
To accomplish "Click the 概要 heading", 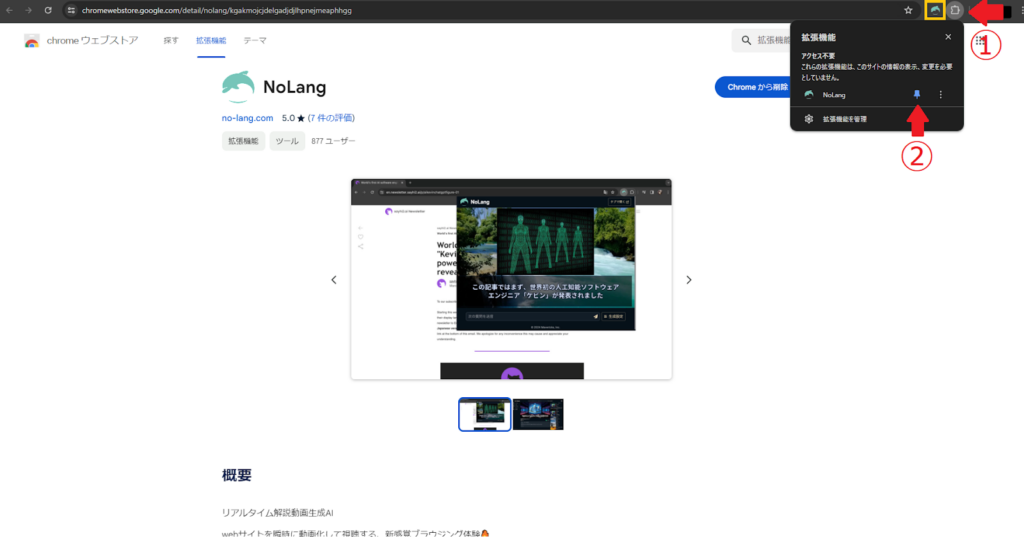I will (236, 475).
